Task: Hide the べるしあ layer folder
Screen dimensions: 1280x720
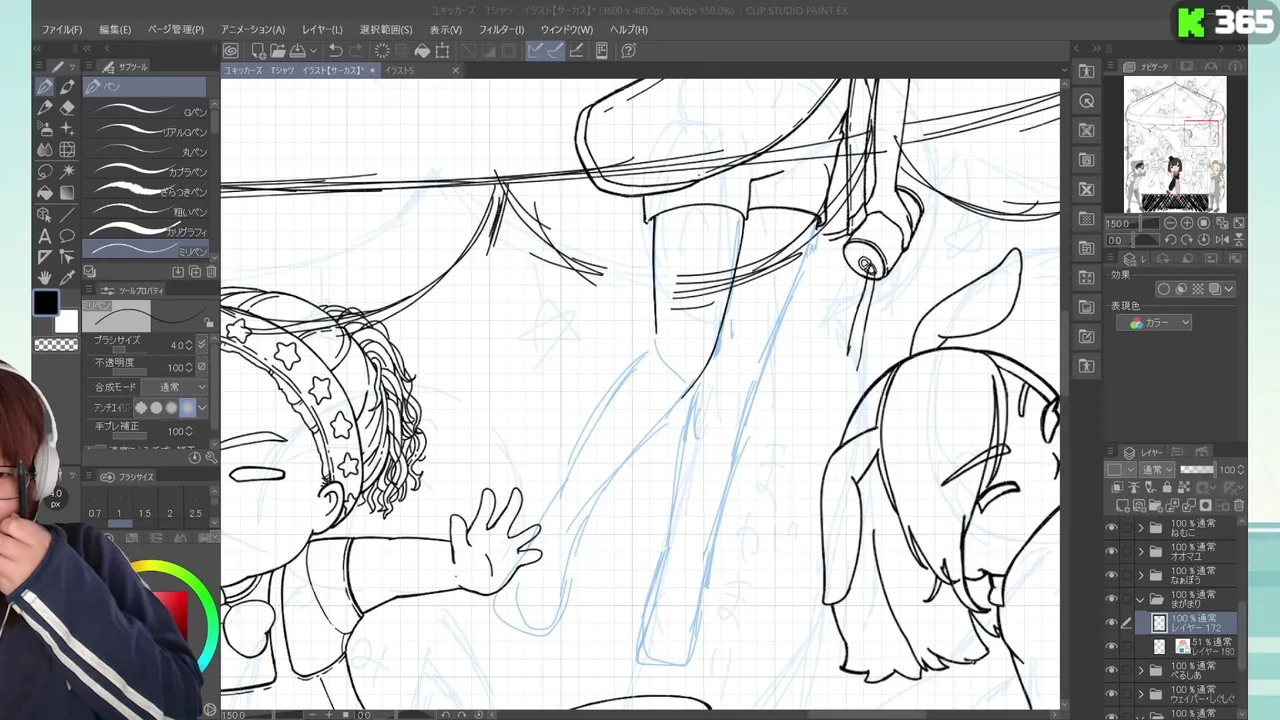Action: [1111, 670]
